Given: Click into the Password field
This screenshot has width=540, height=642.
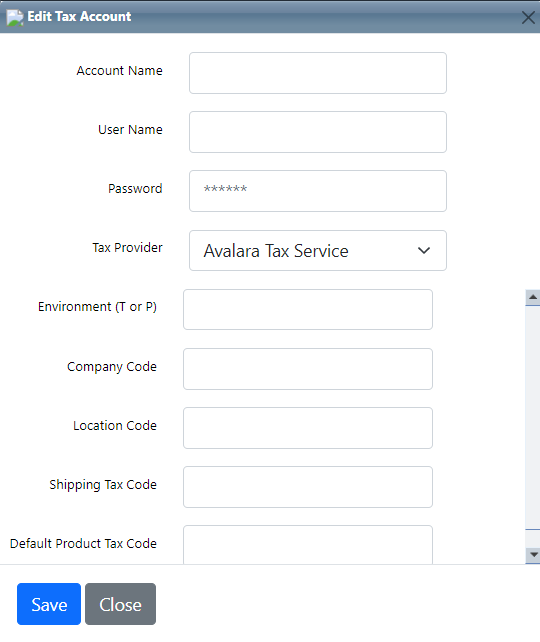Looking at the screenshot, I should (x=318, y=191).
